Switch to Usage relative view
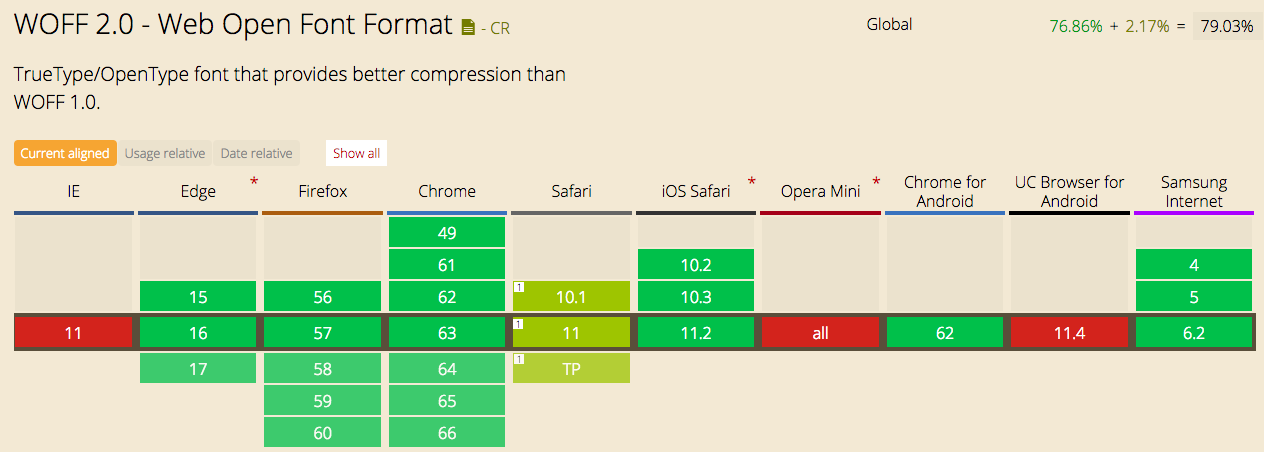1264x452 pixels. [165, 153]
